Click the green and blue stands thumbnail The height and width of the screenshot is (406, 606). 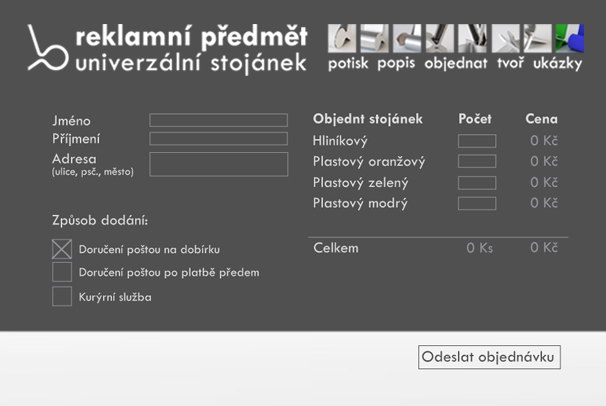tap(569, 38)
